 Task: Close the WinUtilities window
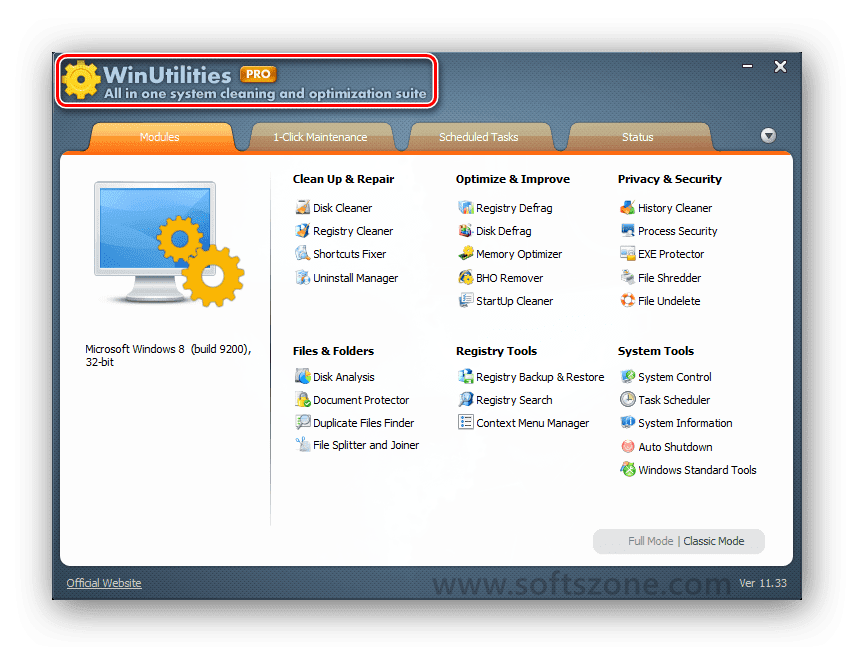click(780, 66)
